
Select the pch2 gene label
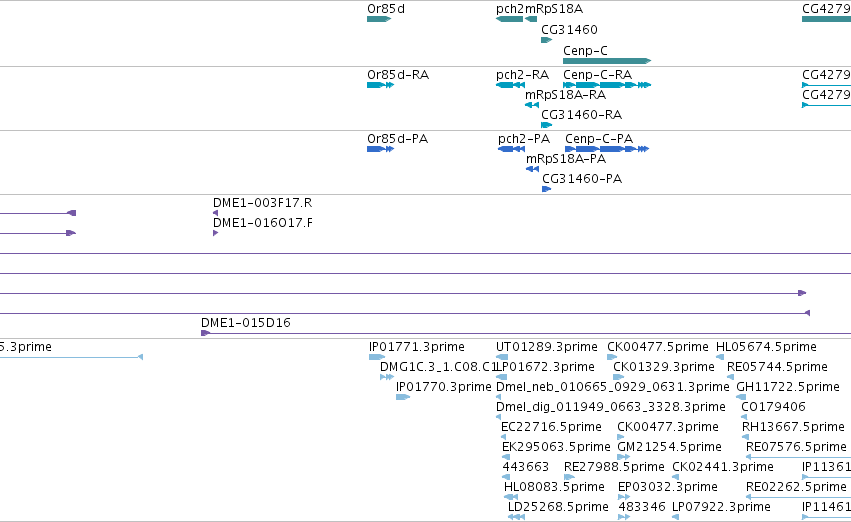point(510,9)
